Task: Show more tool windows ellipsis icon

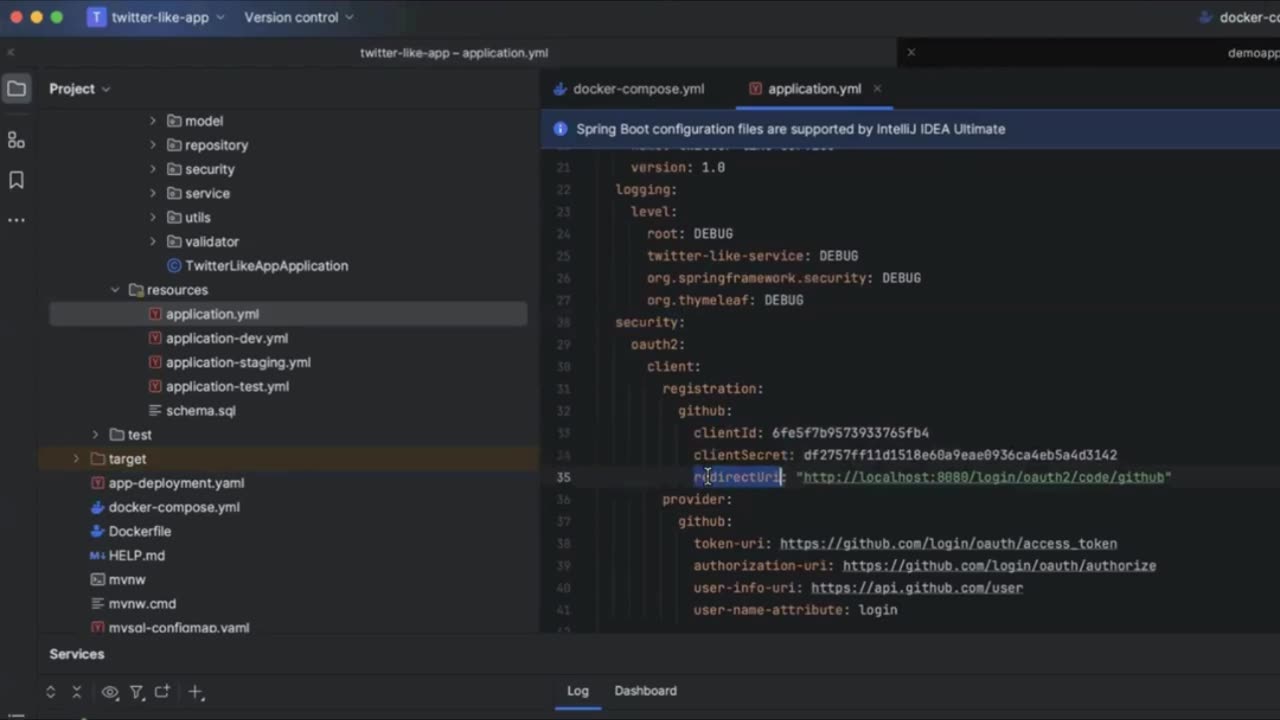Action: pos(16,220)
